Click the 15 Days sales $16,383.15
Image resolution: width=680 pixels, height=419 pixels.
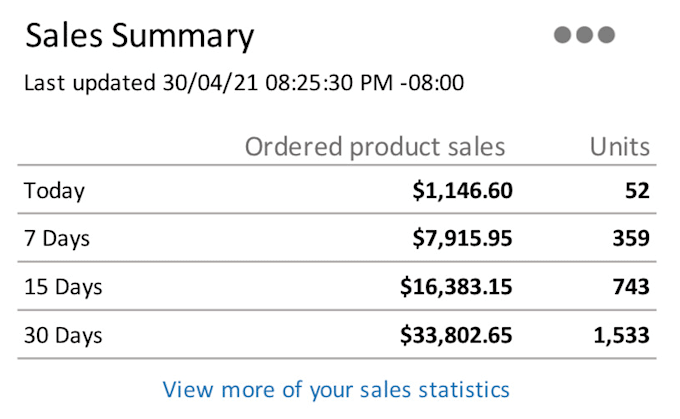456,287
